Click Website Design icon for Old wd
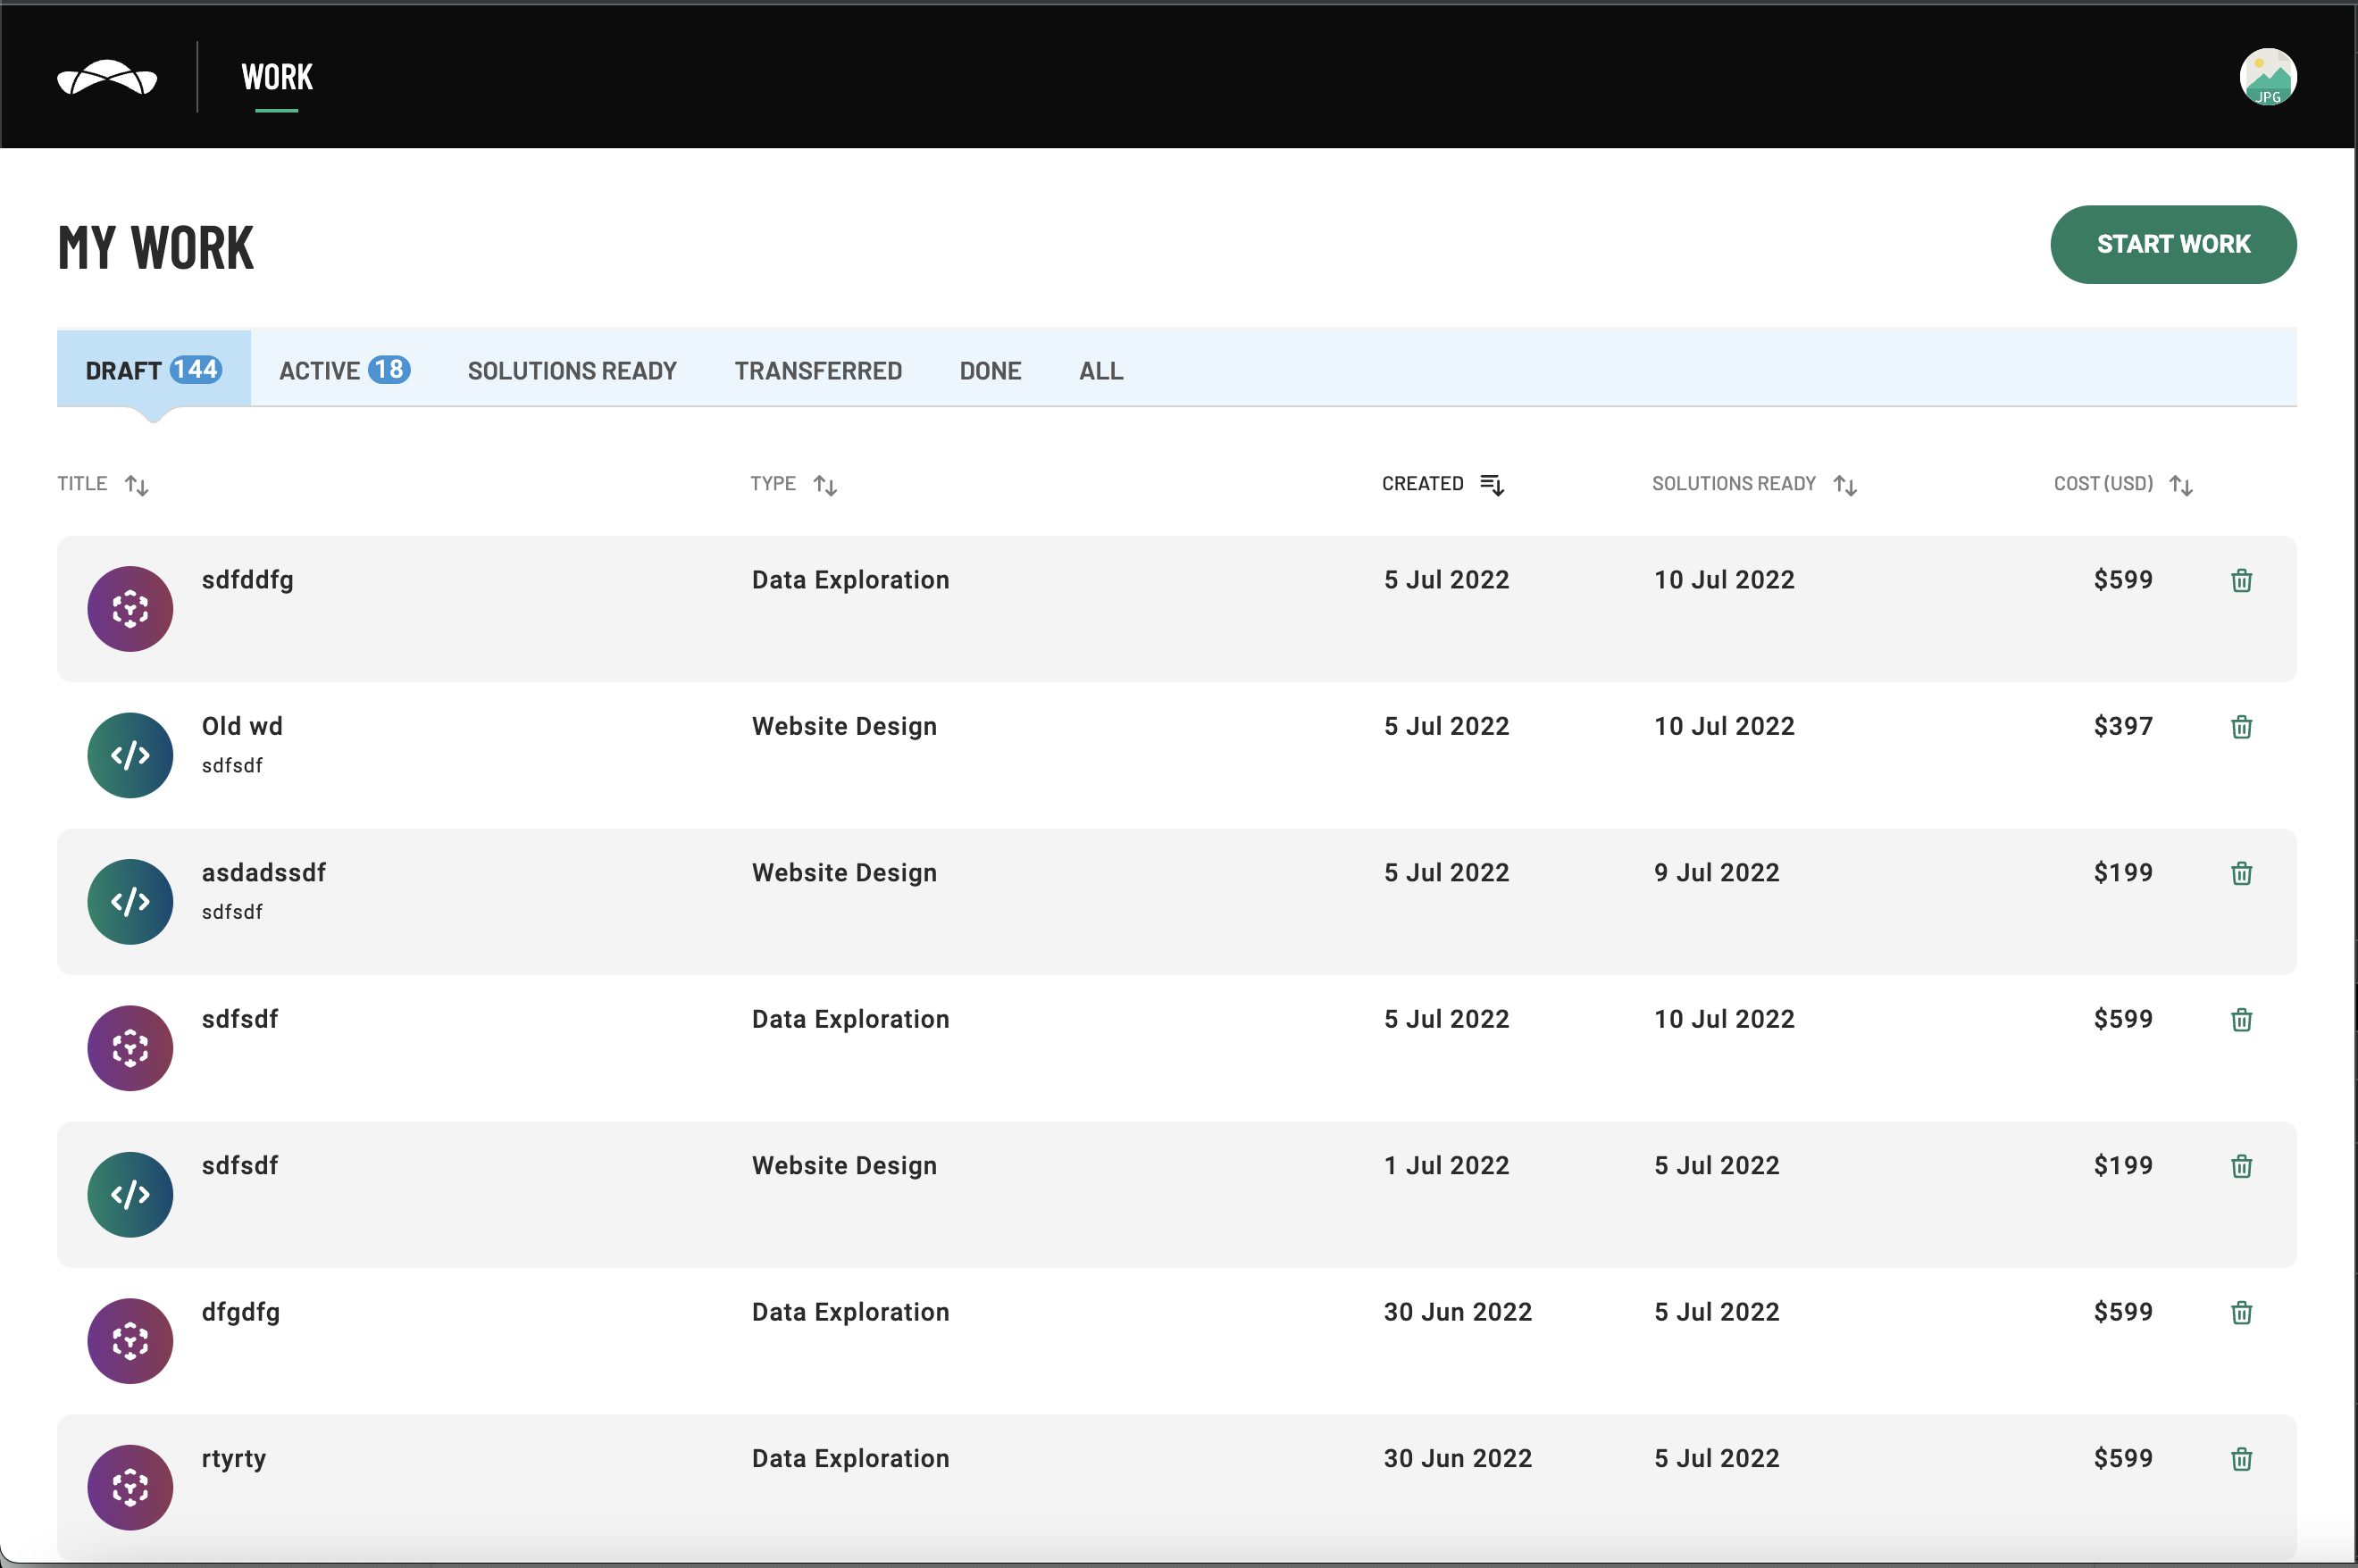 pos(130,755)
